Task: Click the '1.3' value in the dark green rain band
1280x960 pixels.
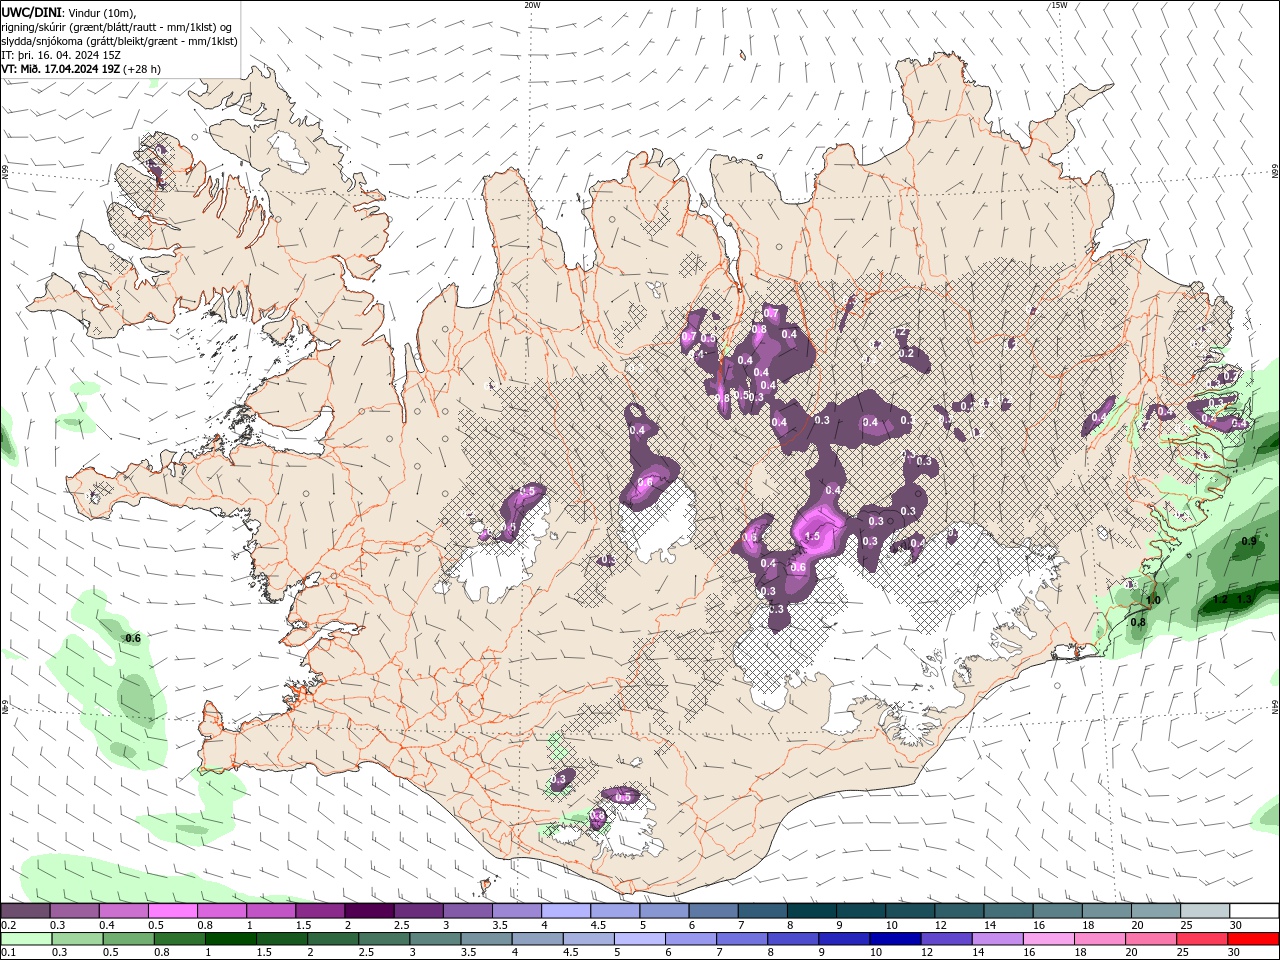Action: (x=1244, y=600)
